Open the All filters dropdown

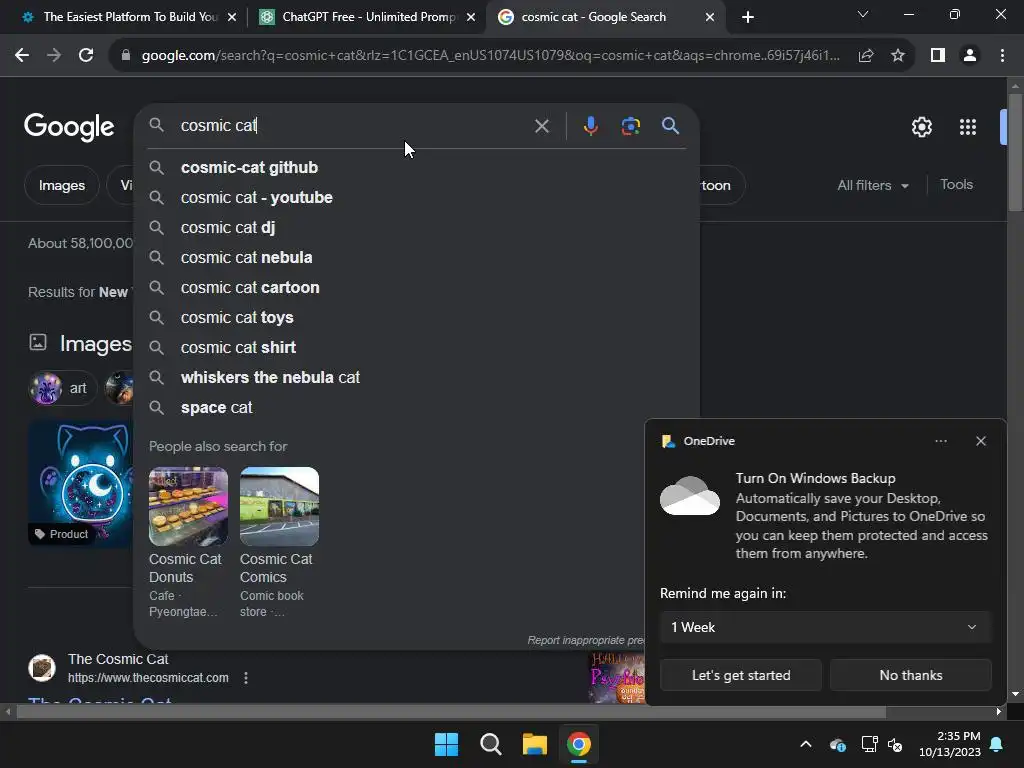tap(872, 185)
